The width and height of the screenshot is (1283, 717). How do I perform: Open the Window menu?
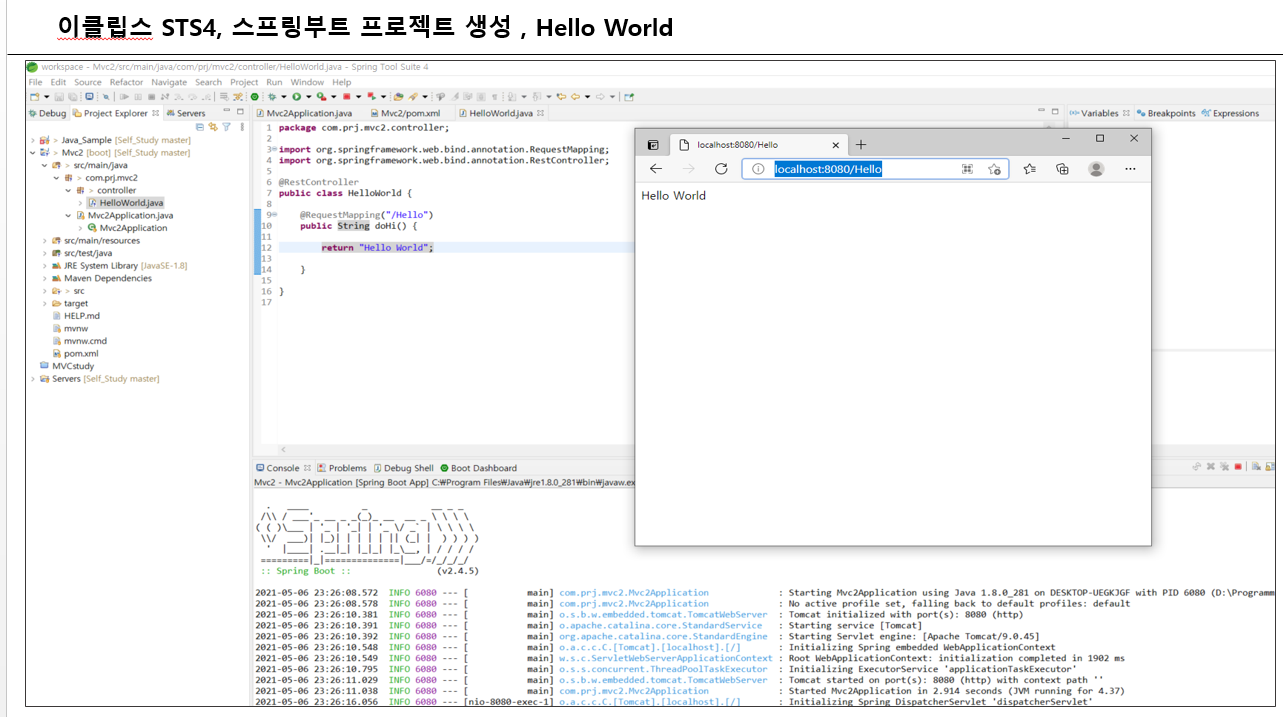tap(307, 82)
